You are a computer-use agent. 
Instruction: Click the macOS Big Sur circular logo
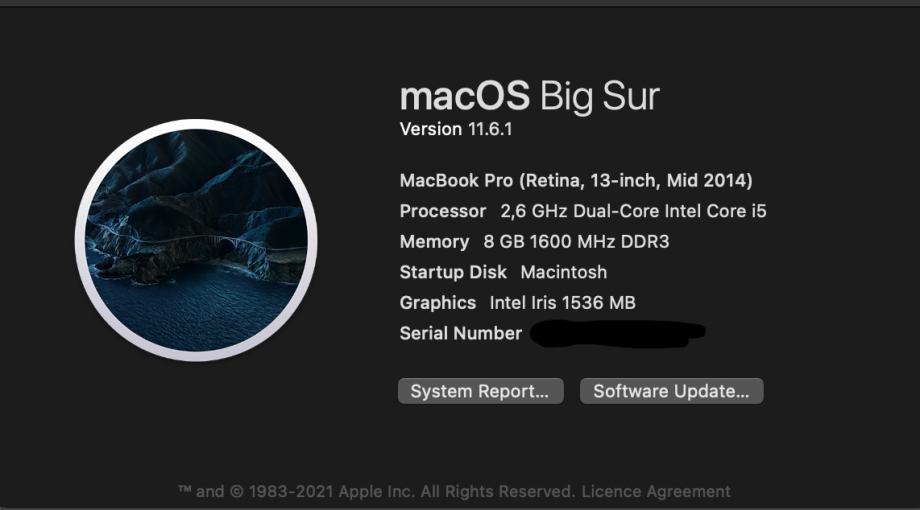click(x=196, y=240)
